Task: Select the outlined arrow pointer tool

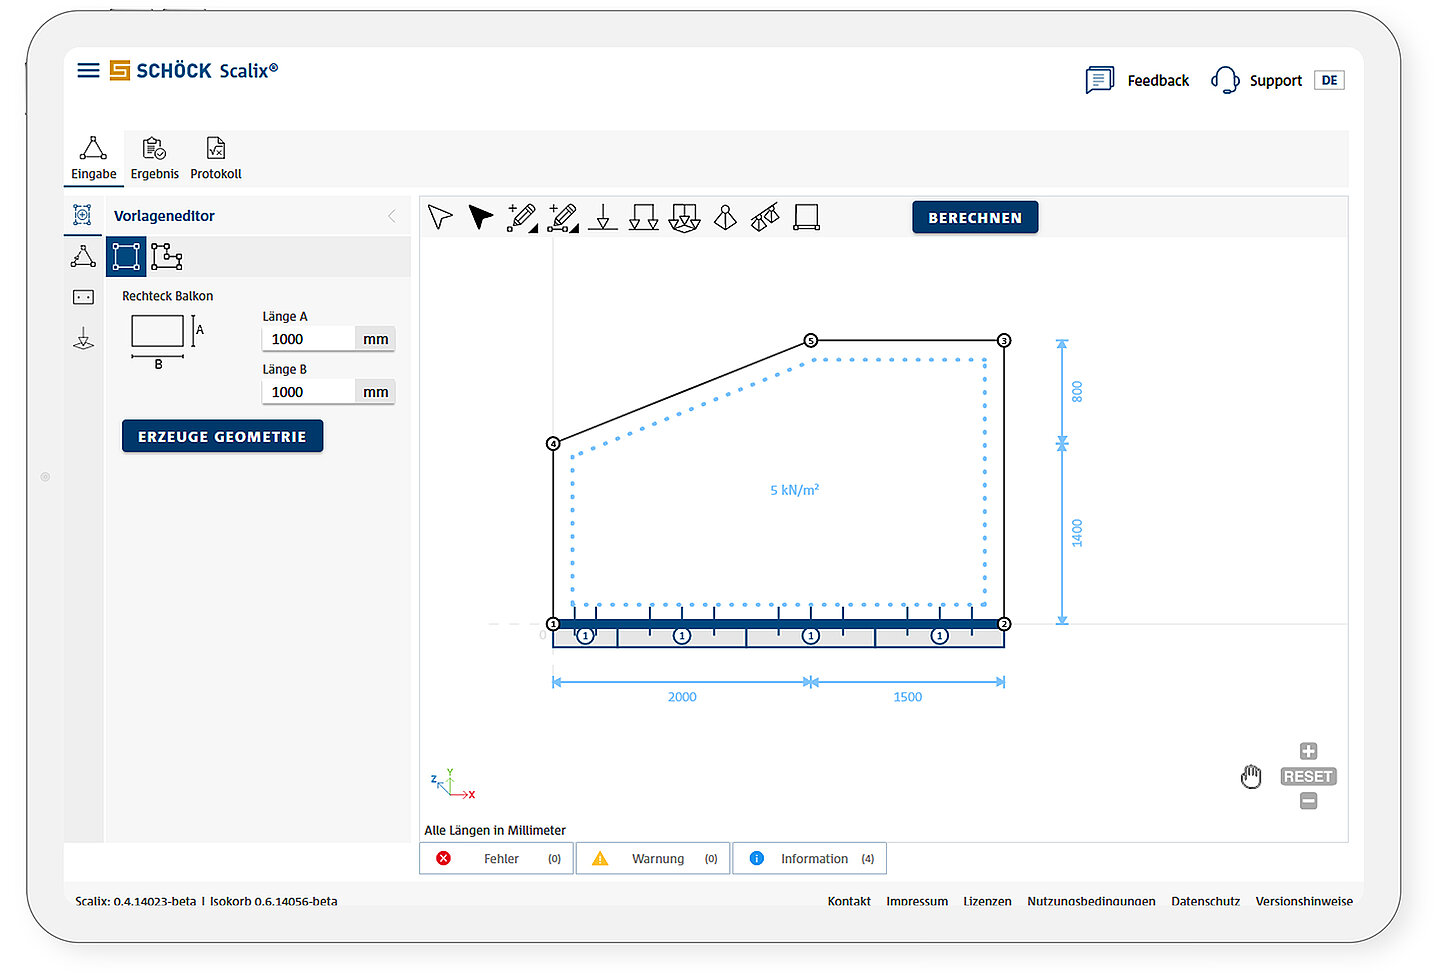Action: (440, 217)
